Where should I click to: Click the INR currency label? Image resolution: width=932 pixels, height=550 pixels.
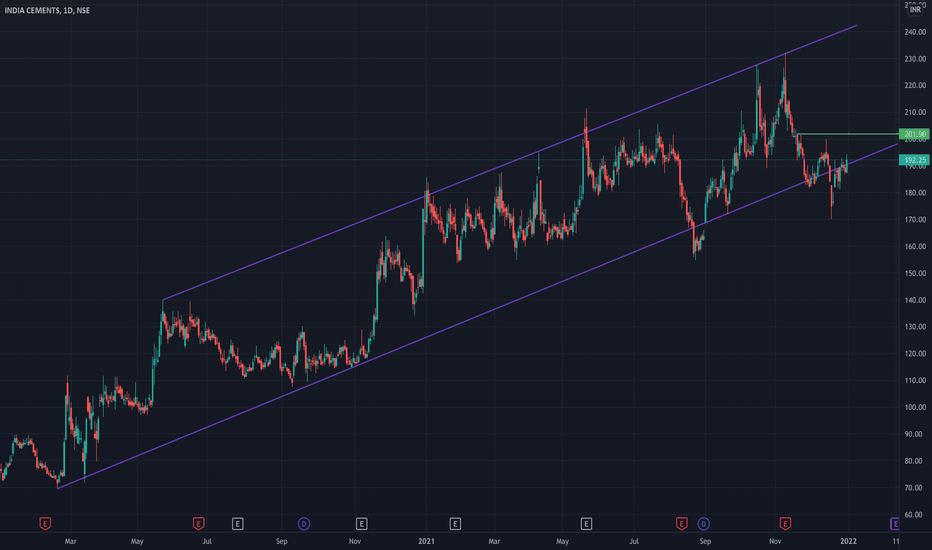tap(915, 10)
